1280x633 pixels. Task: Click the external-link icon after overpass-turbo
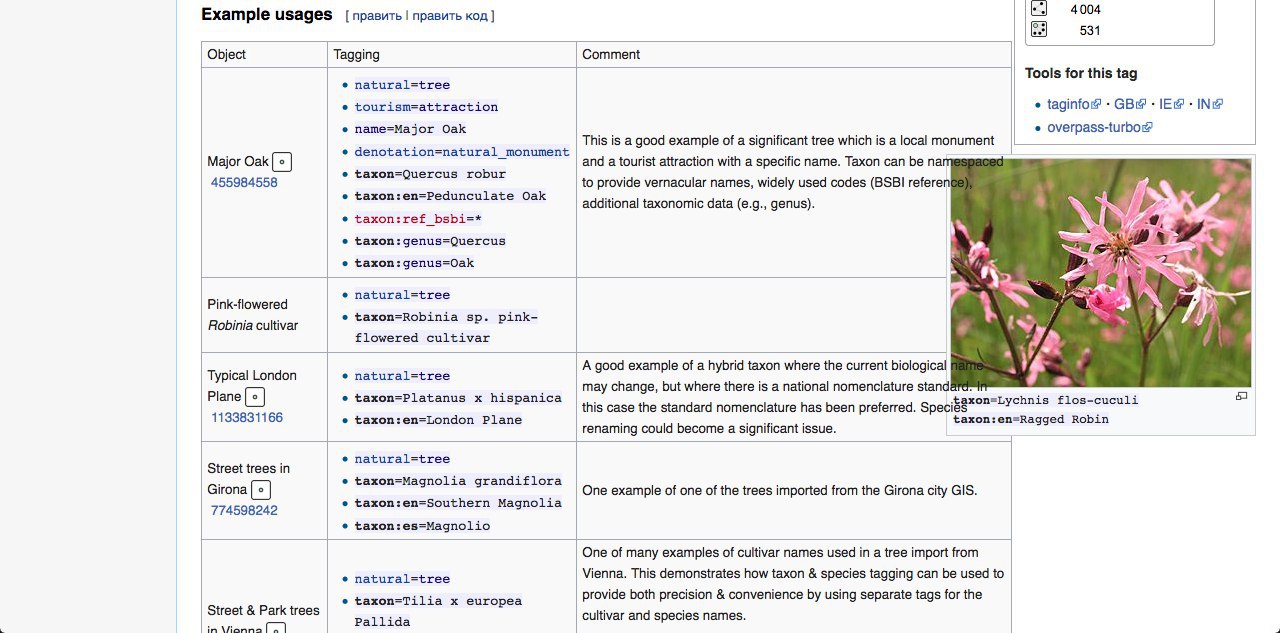tap(1148, 128)
